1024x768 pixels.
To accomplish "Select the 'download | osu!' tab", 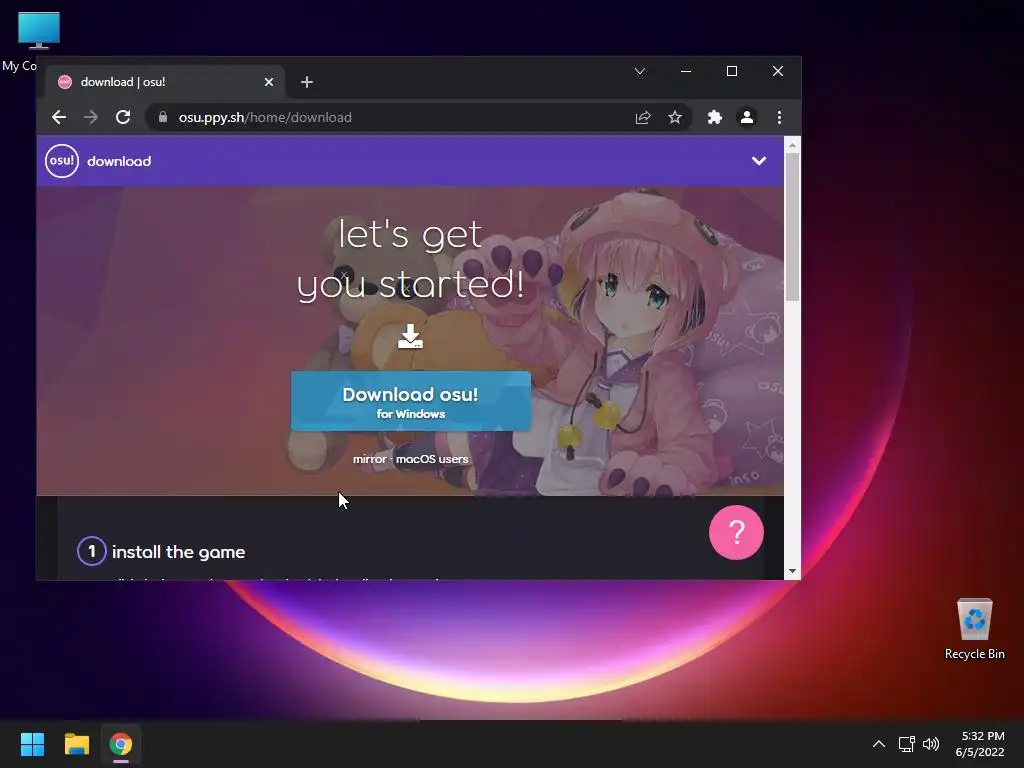I will 165,82.
